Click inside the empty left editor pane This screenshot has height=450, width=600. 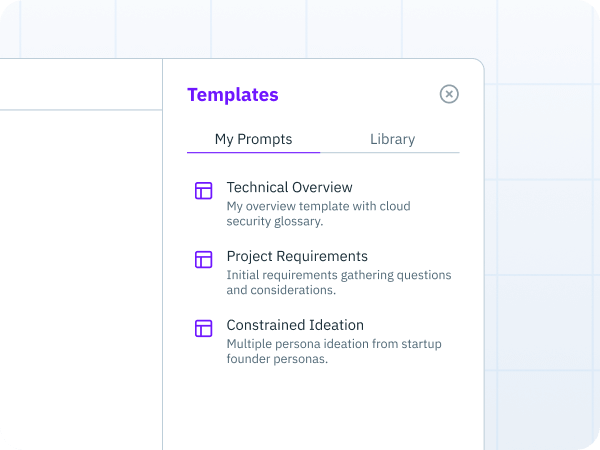[81, 279]
